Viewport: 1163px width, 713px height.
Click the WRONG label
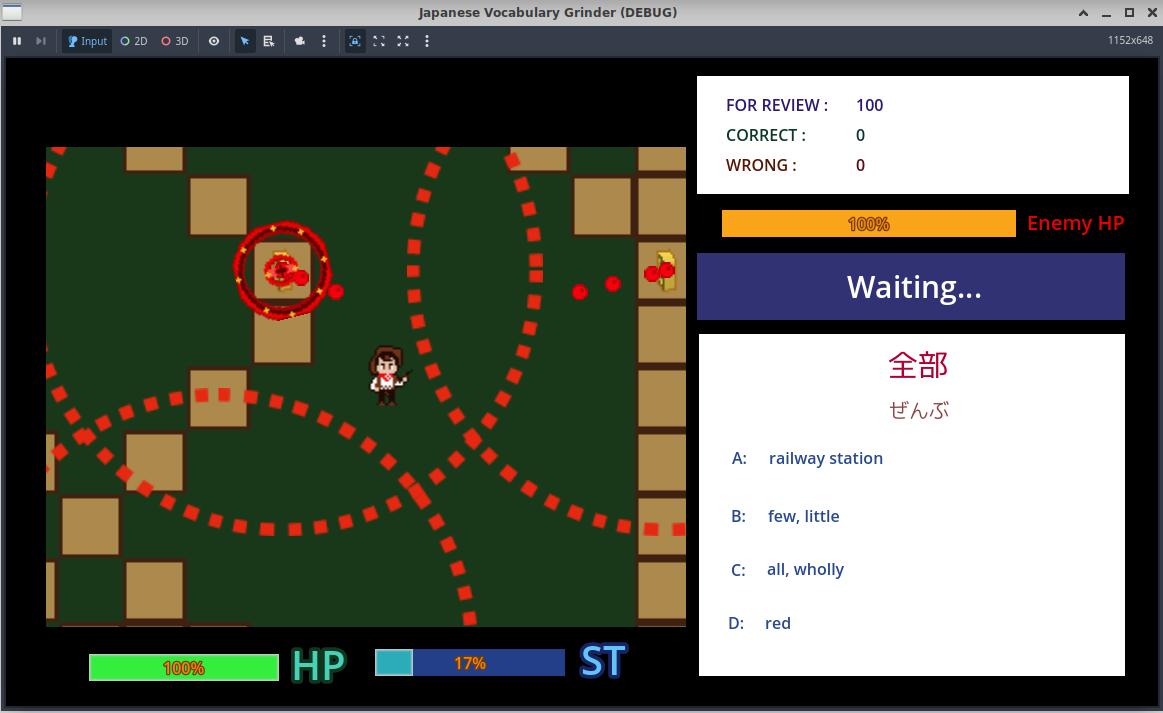pyautogui.click(x=761, y=165)
